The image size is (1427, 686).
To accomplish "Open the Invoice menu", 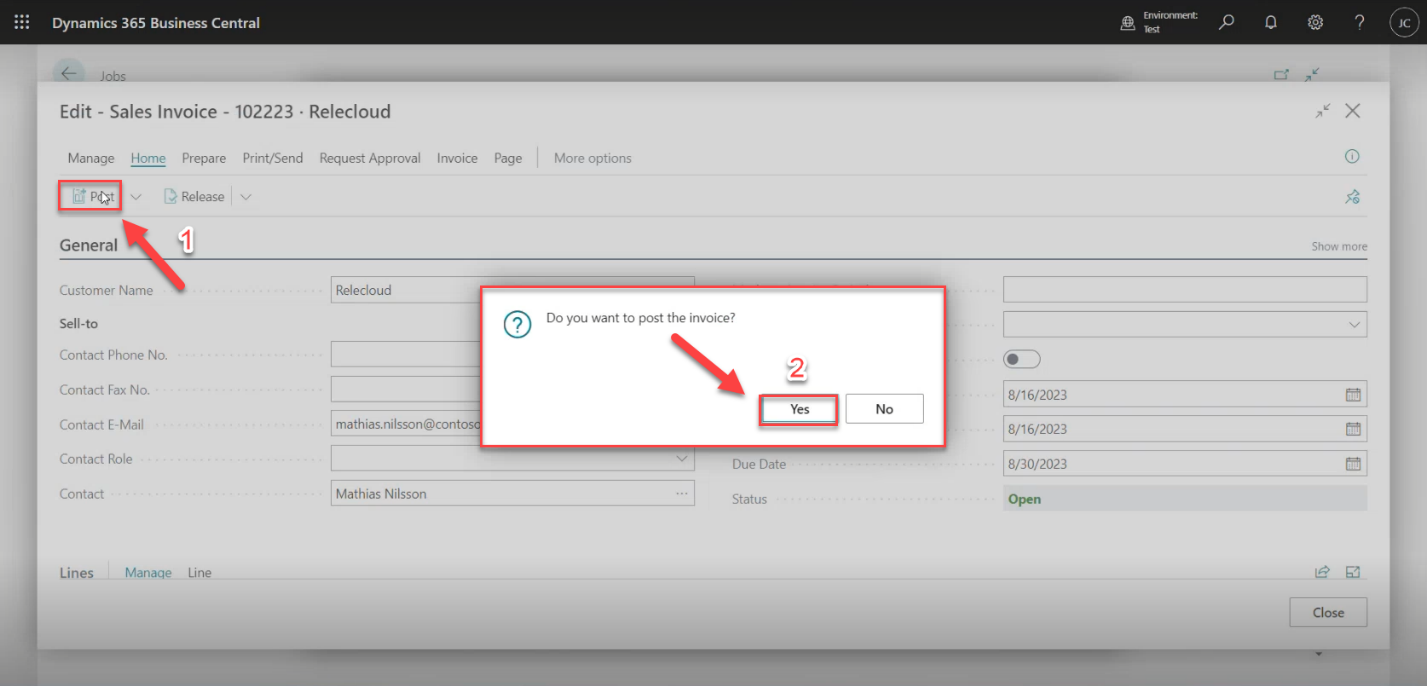I will [457, 158].
